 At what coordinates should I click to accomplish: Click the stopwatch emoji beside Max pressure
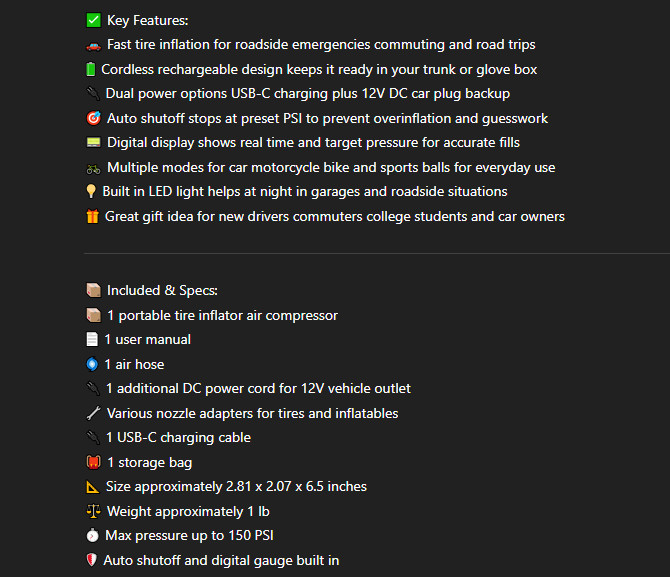tap(92, 535)
